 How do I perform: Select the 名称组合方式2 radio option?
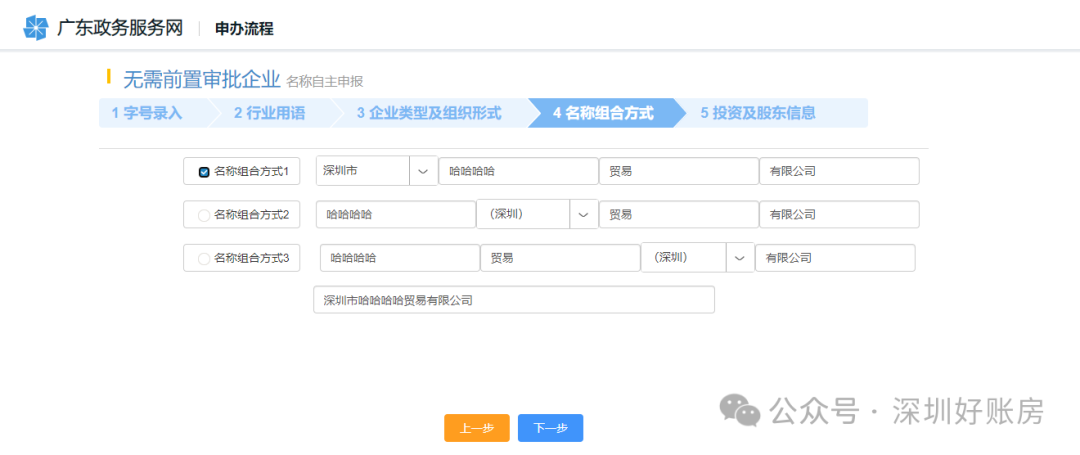[204, 215]
